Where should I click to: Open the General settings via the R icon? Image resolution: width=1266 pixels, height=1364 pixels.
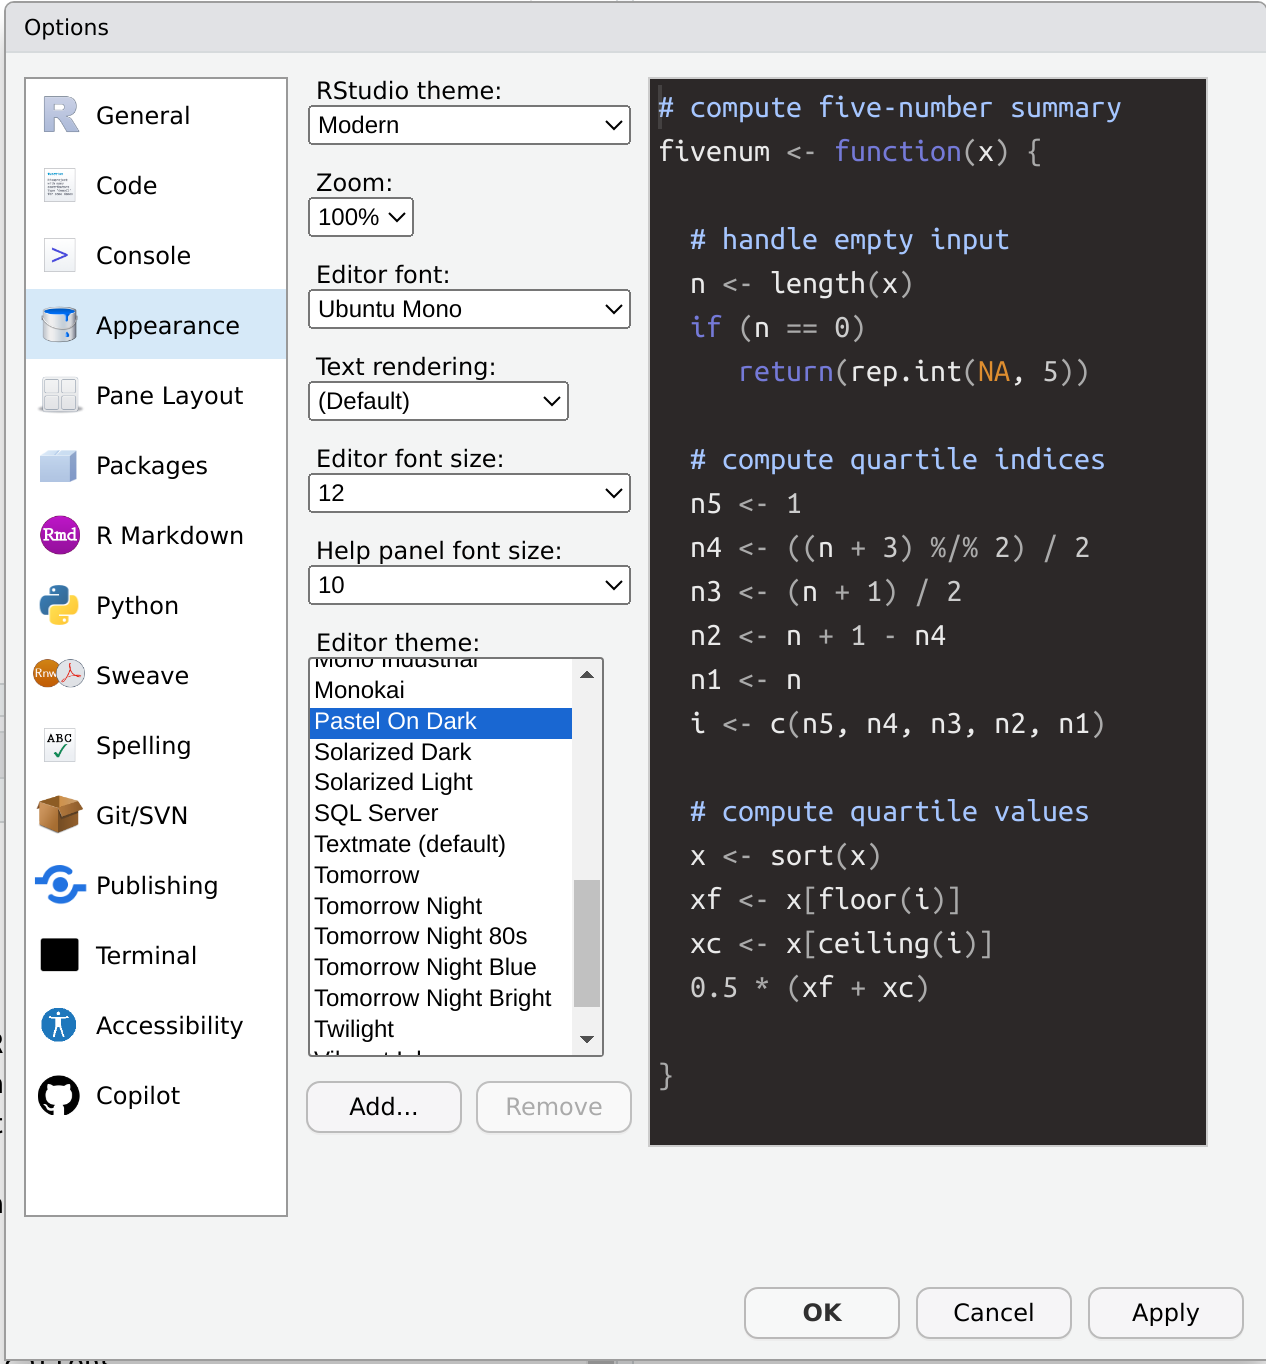59,115
